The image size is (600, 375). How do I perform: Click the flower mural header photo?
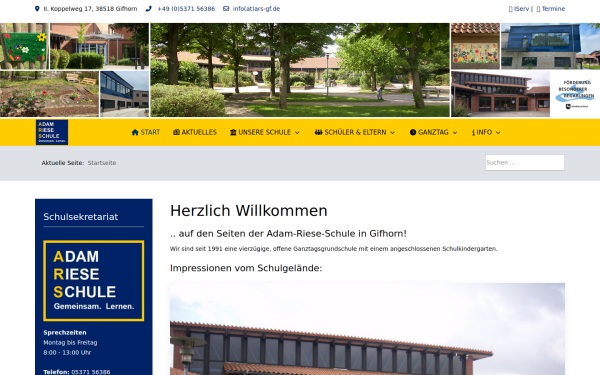[x=475, y=46]
